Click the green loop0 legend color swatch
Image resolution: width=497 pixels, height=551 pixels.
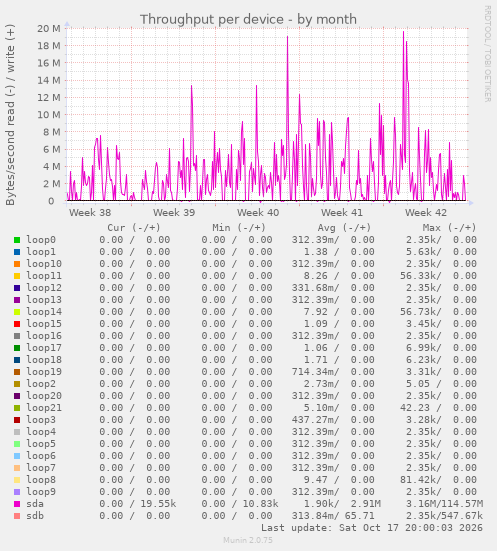click(17, 240)
